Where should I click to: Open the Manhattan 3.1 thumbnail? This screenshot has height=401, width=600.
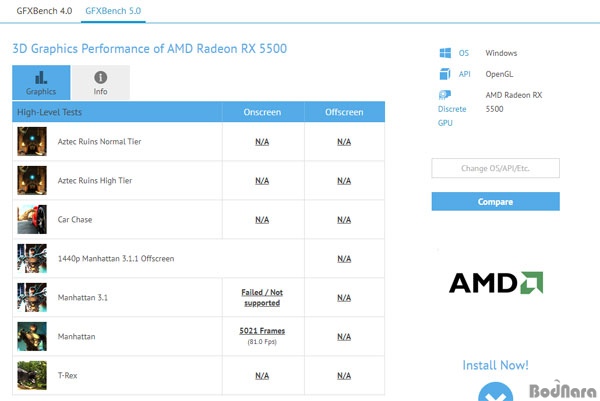[x=32, y=298]
